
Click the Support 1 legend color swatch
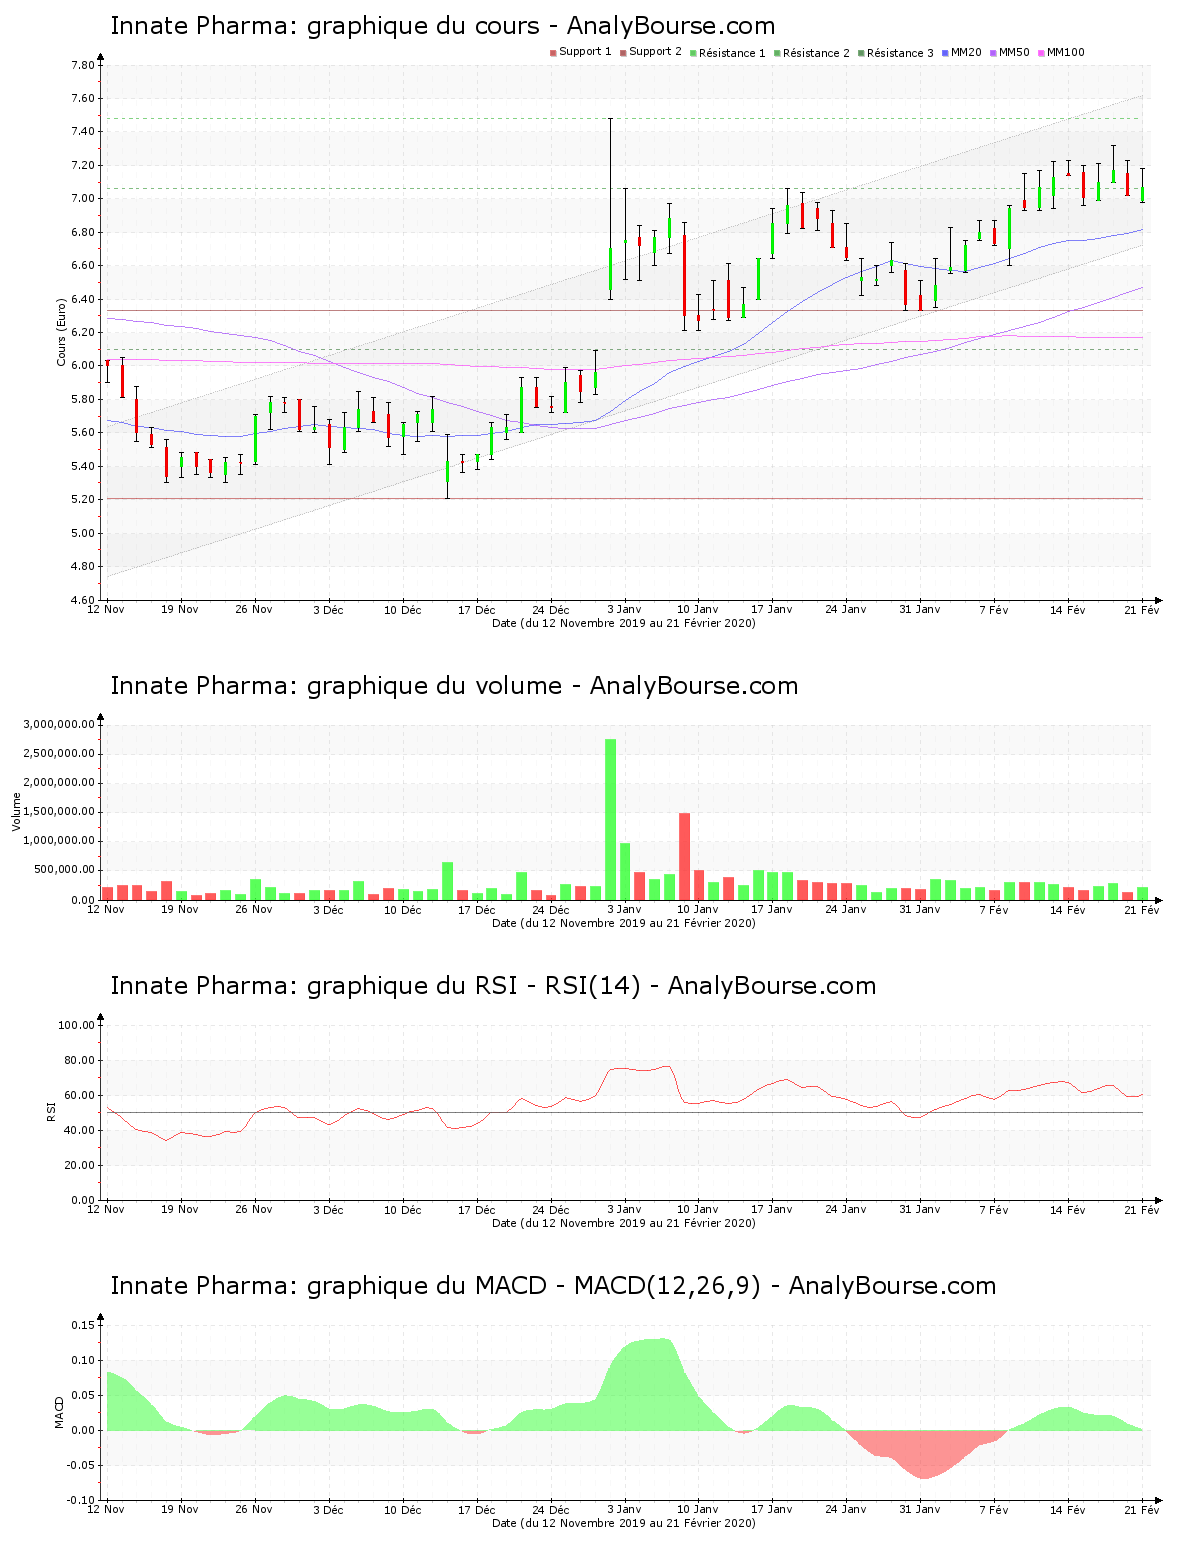click(553, 53)
